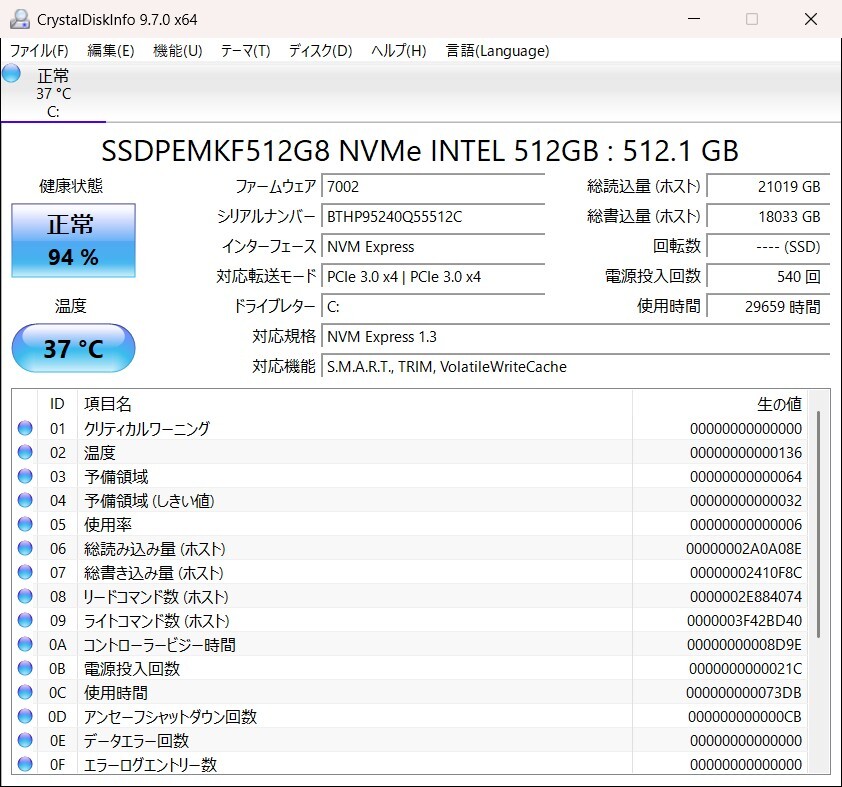Screen dimensions: 842x787
Task: Click the 生の値 column header
Action: [778, 404]
